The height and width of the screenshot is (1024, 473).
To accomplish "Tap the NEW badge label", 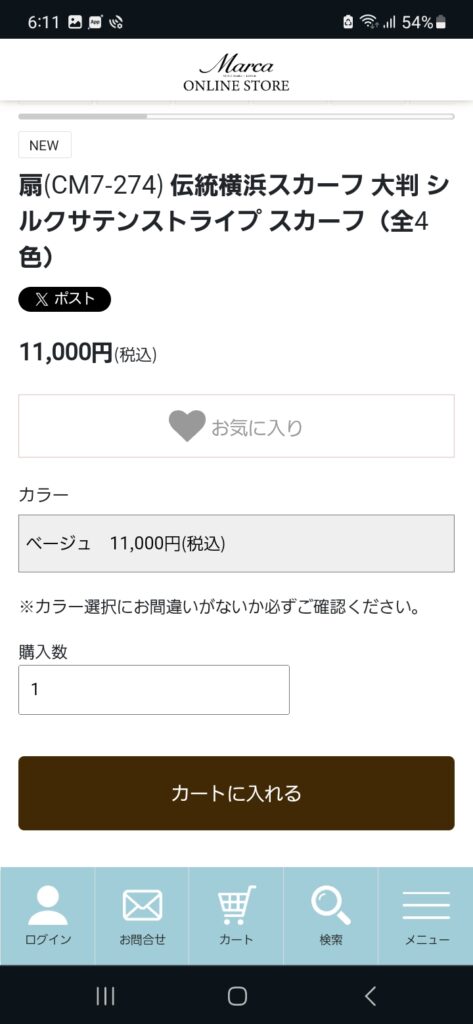I will tap(44, 145).
